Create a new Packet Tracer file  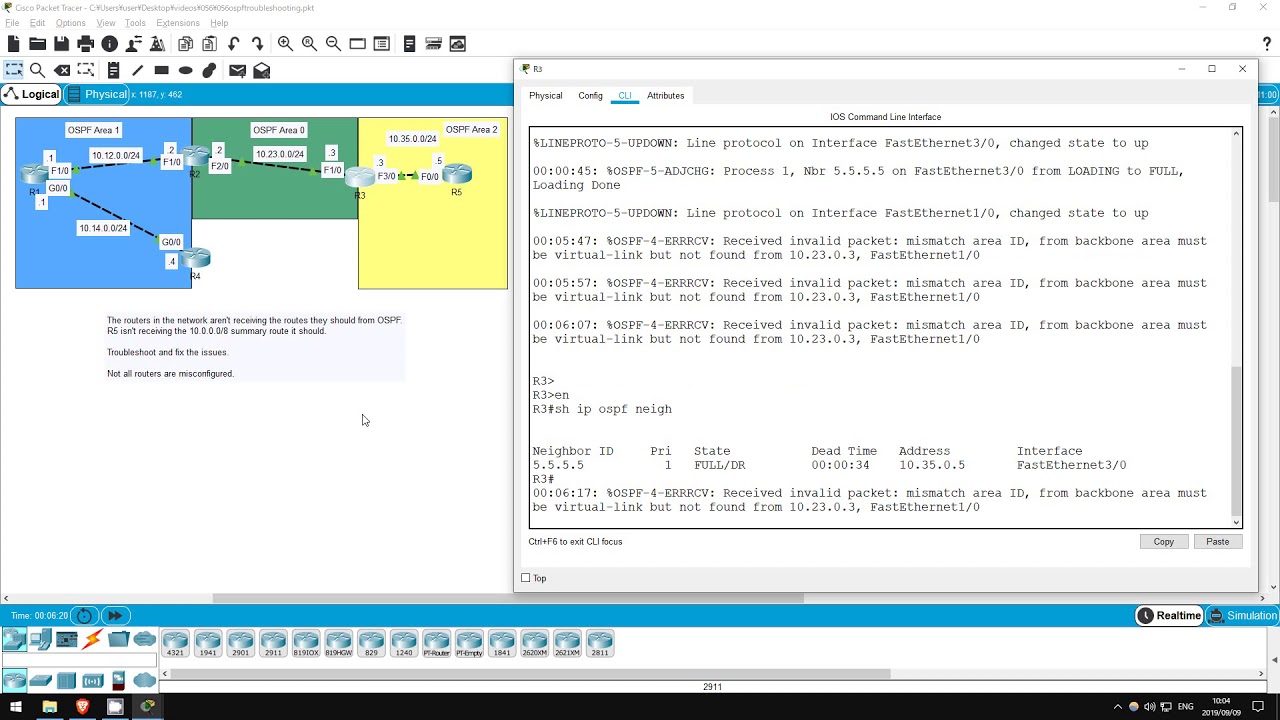point(13,44)
